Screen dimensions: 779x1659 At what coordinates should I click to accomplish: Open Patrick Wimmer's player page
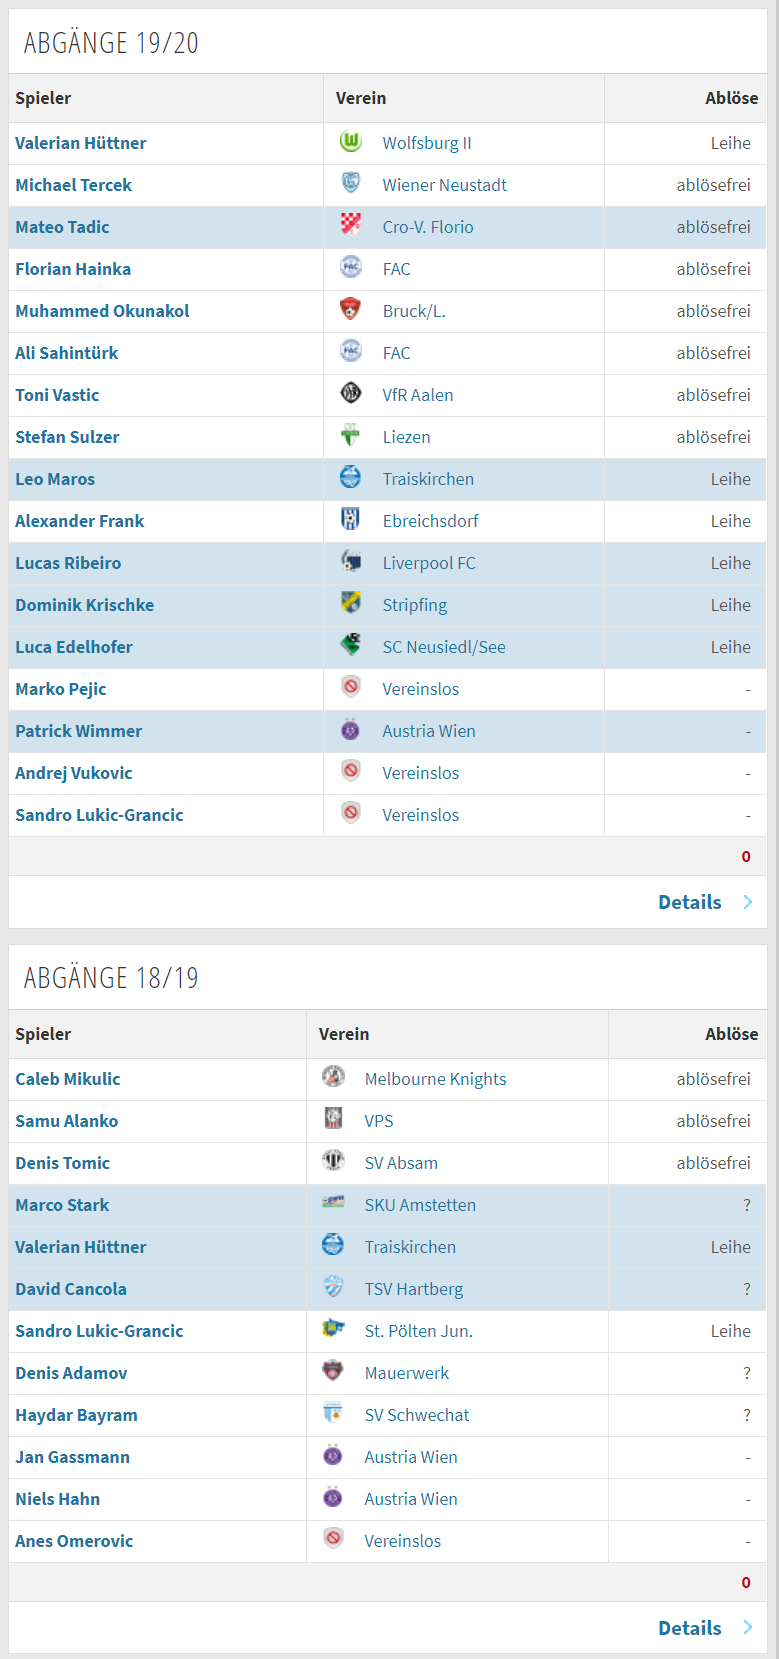point(79,731)
